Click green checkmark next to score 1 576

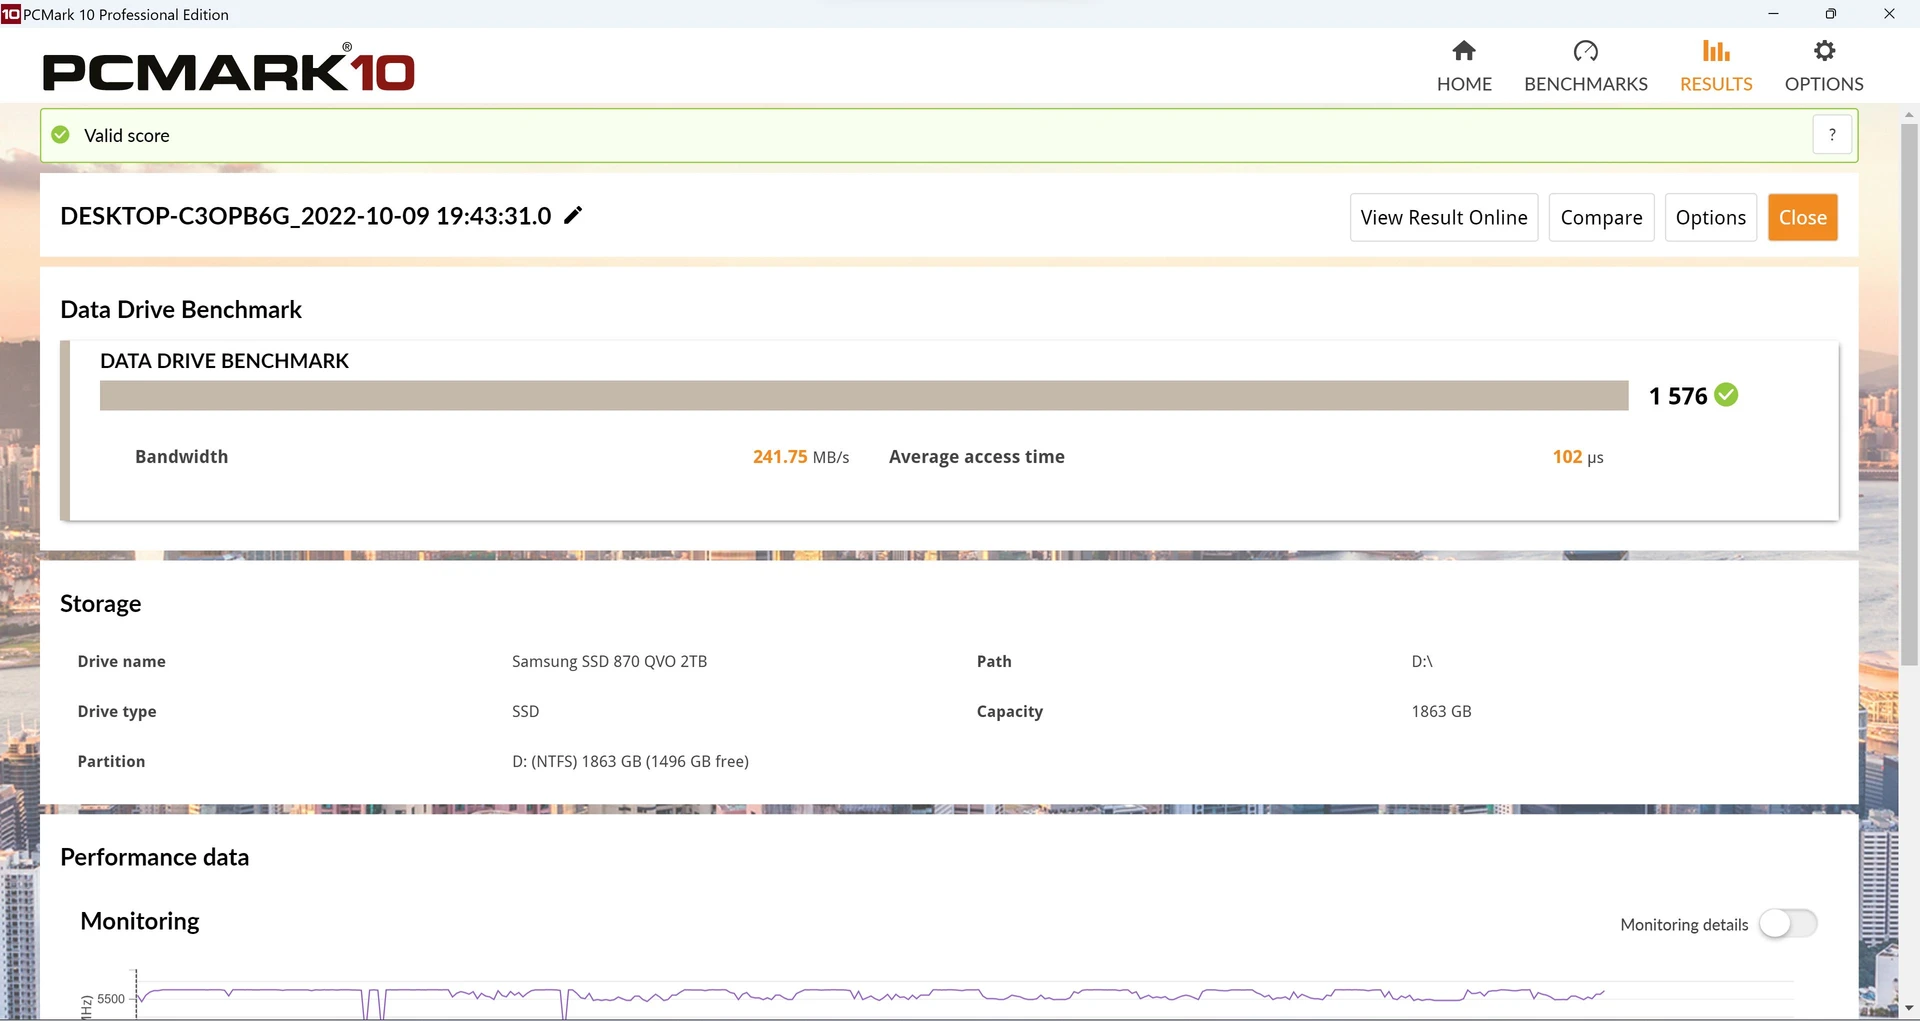click(x=1726, y=395)
